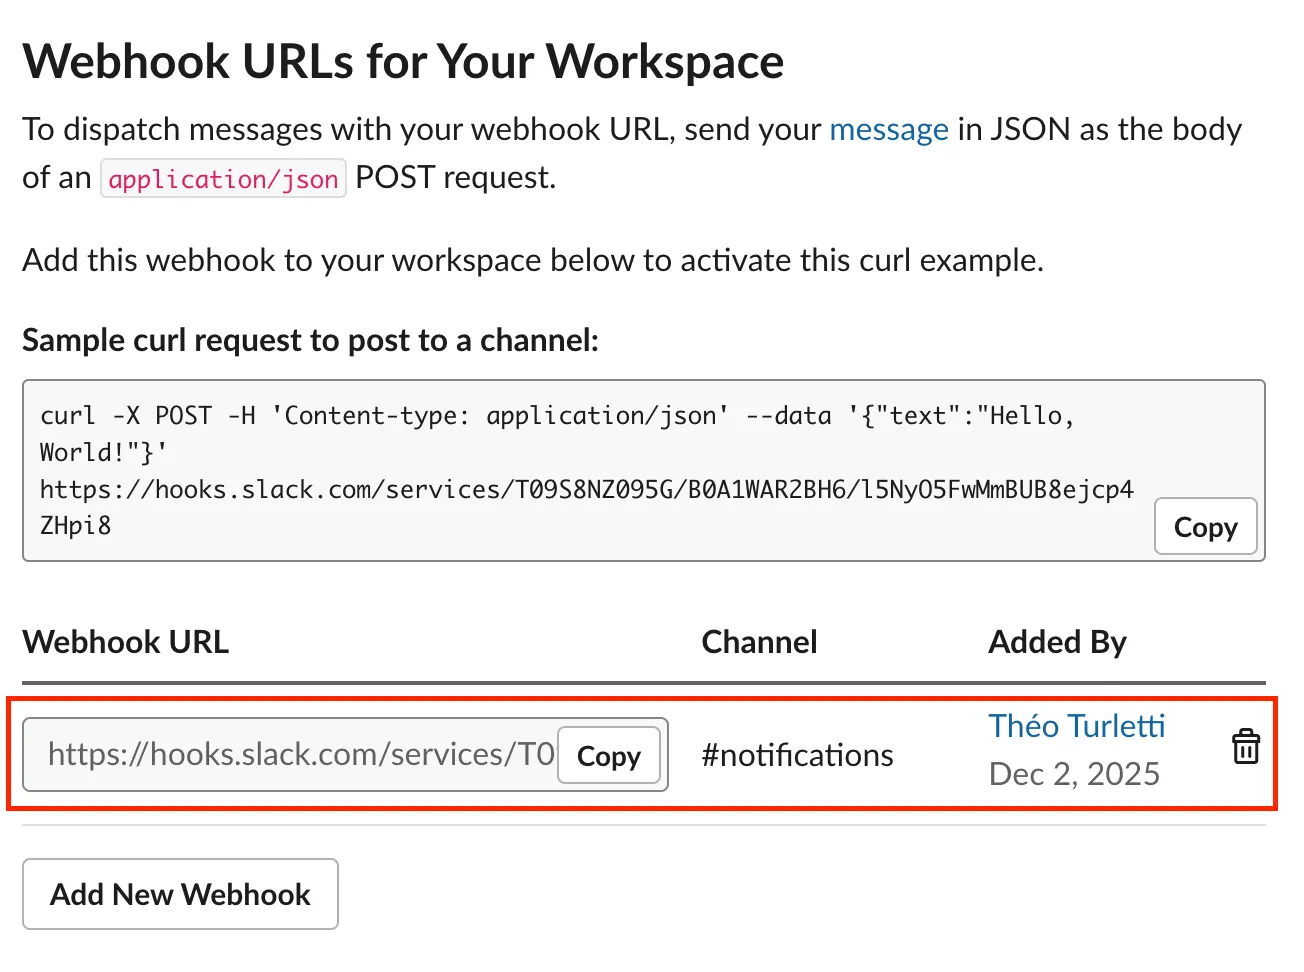Click the hooks.slack.com URL in the curl sample
Image resolution: width=1304 pixels, height=972 pixels.
[586, 490]
